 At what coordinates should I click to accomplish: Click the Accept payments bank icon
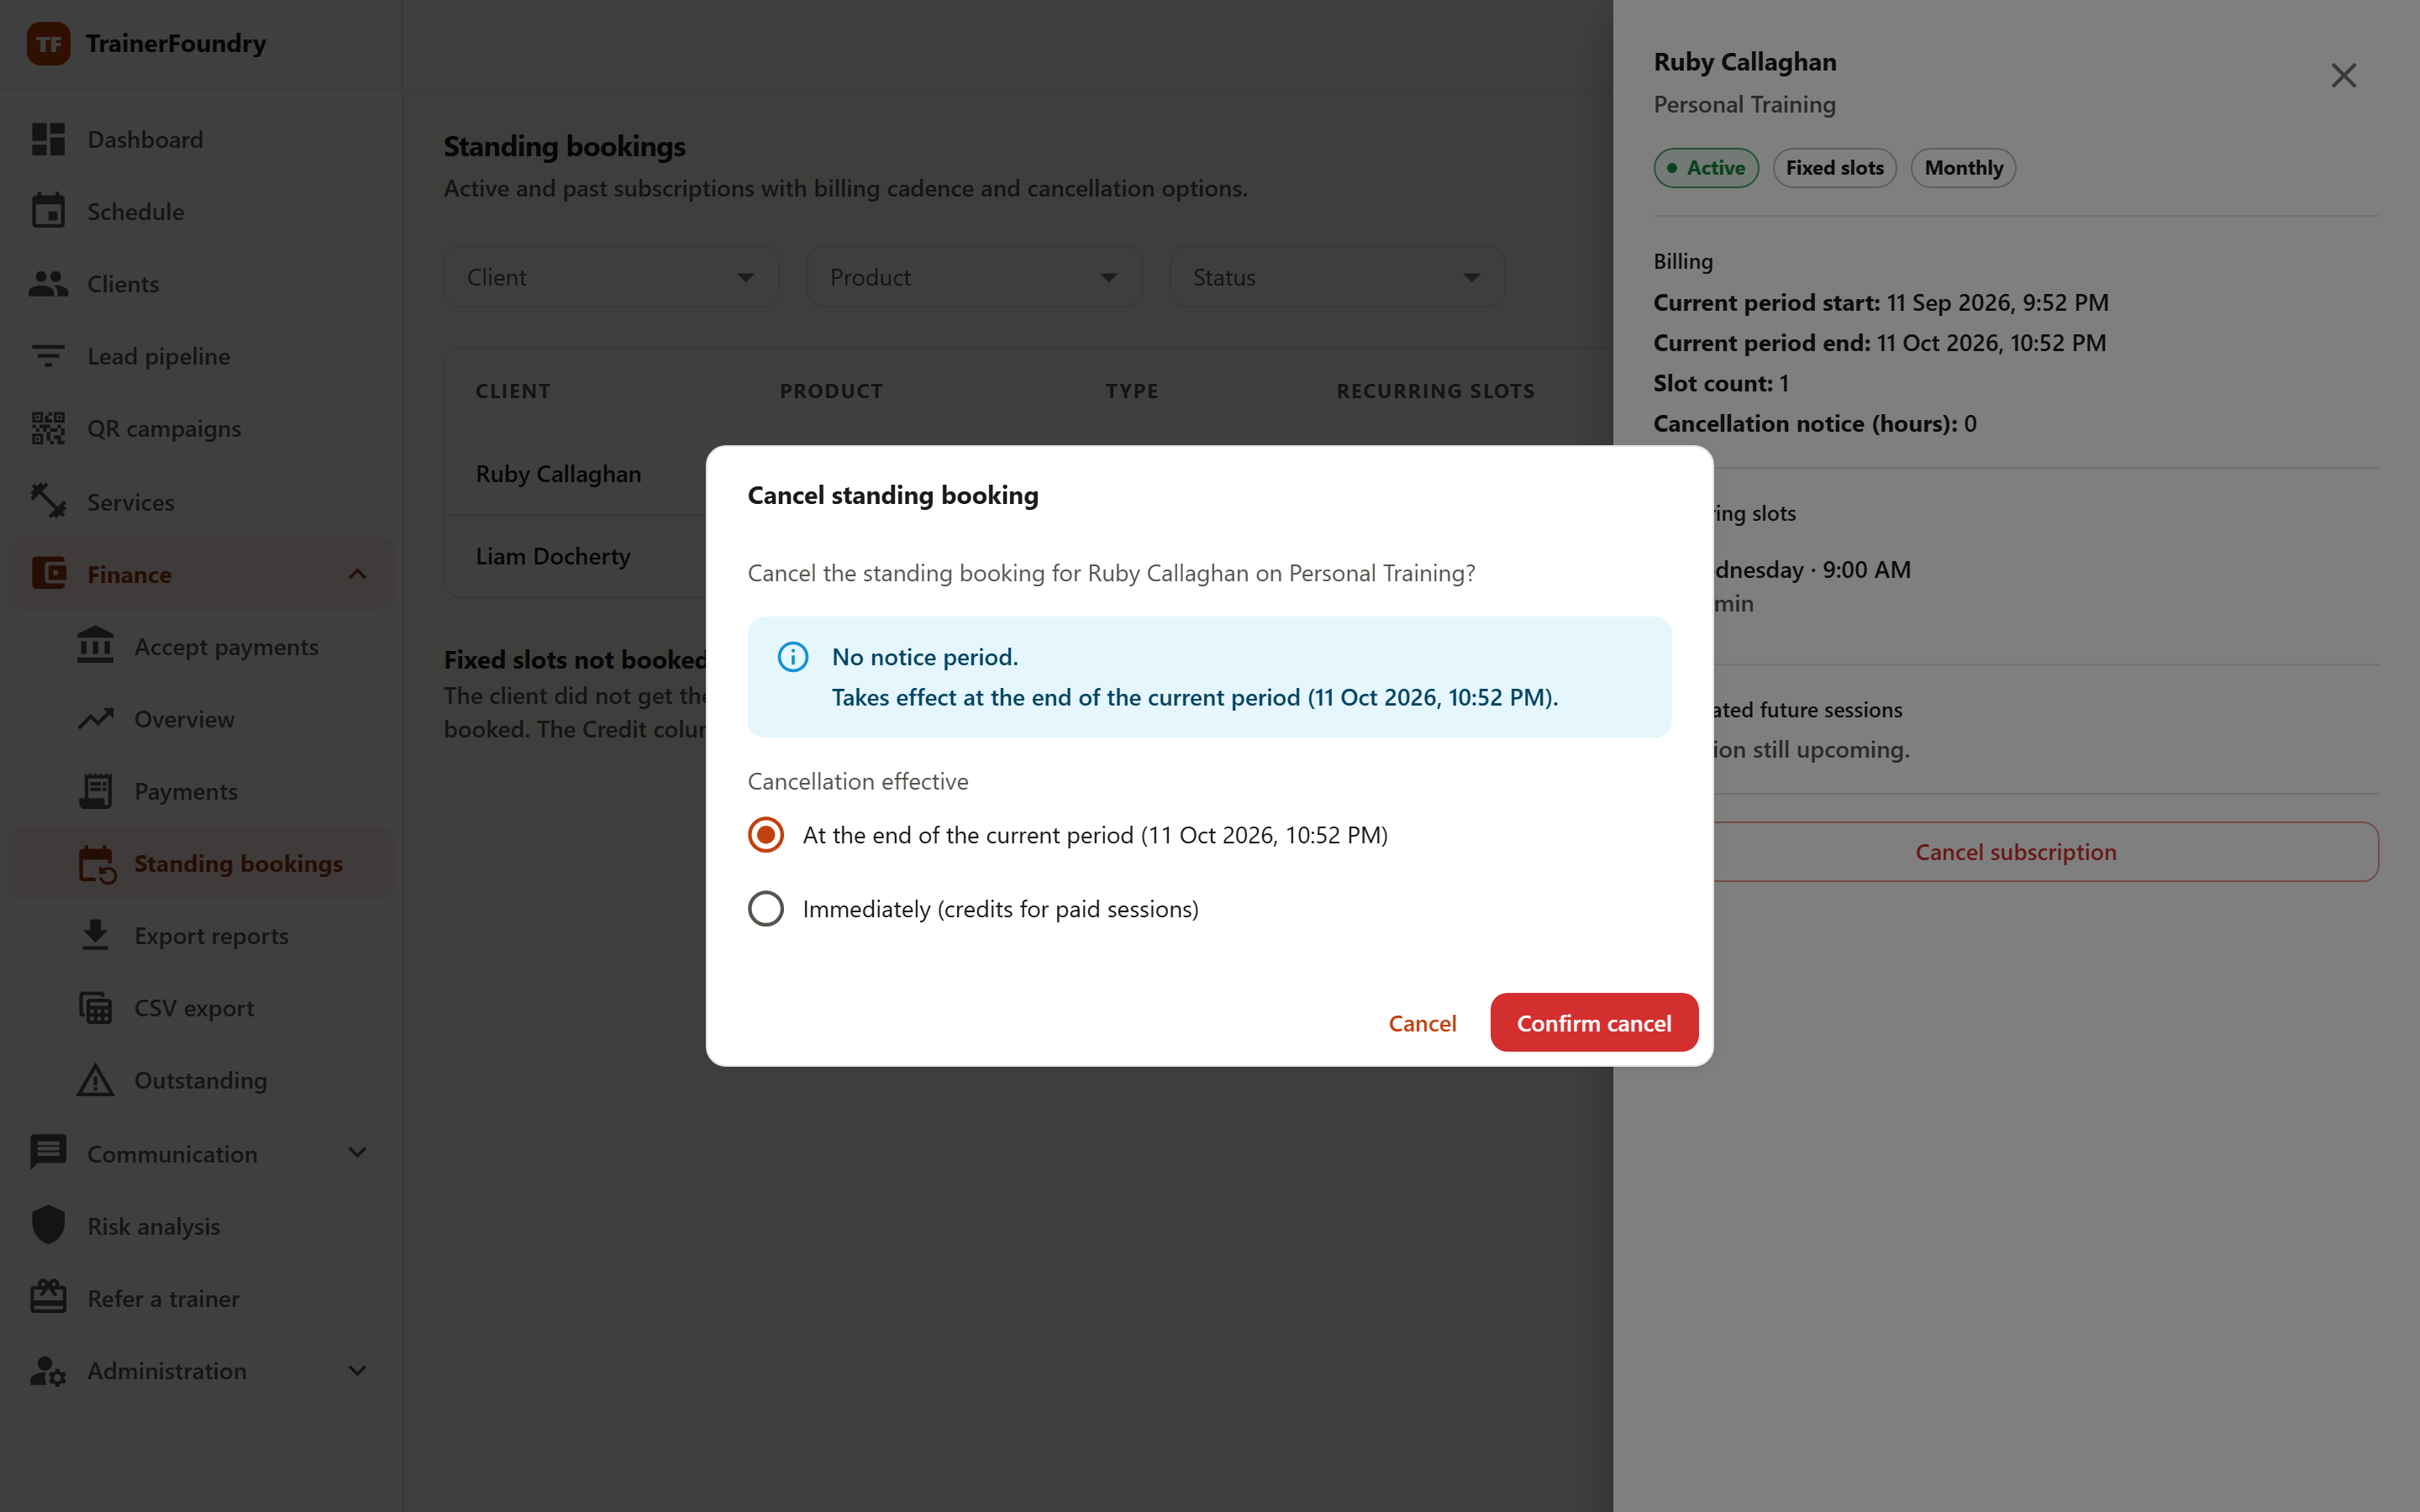[96, 646]
